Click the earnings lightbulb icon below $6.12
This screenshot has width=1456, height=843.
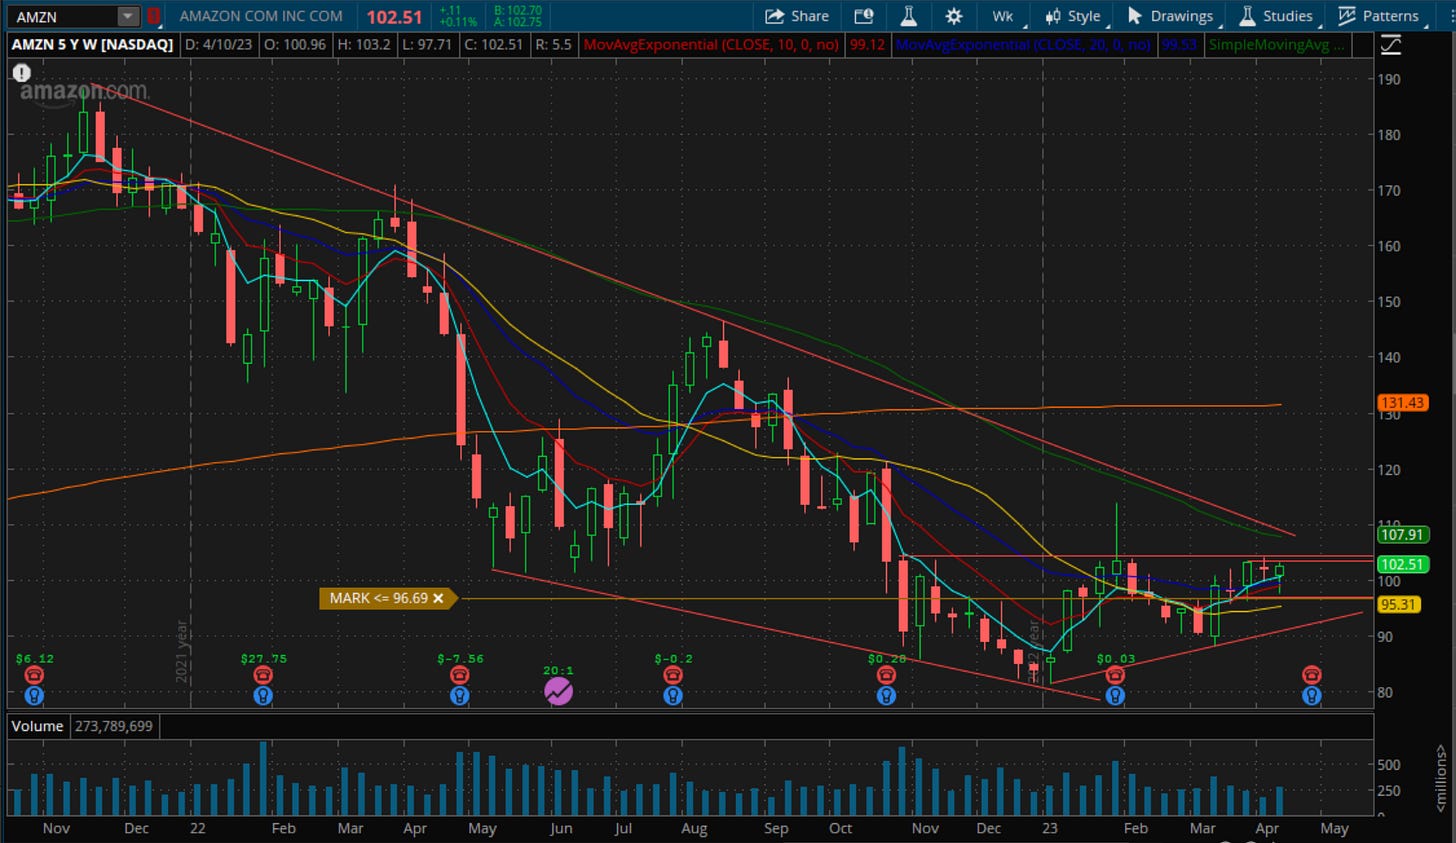[x=34, y=694]
